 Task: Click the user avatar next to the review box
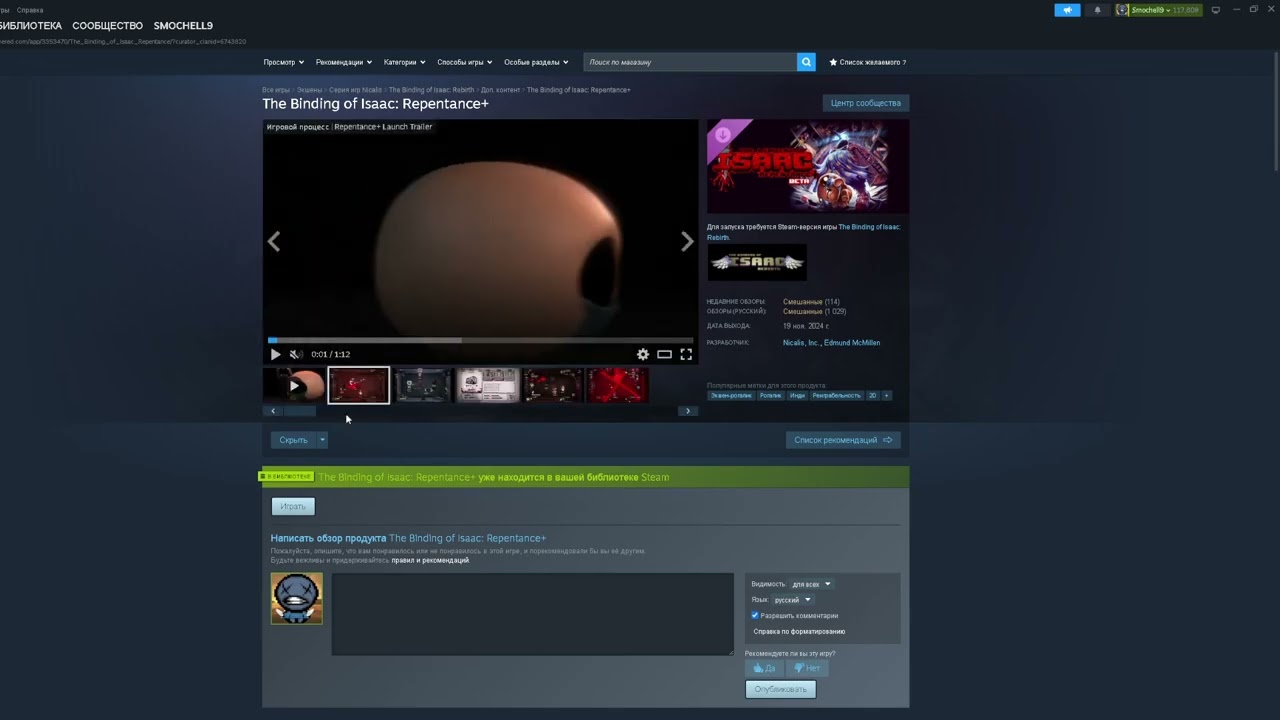click(297, 598)
